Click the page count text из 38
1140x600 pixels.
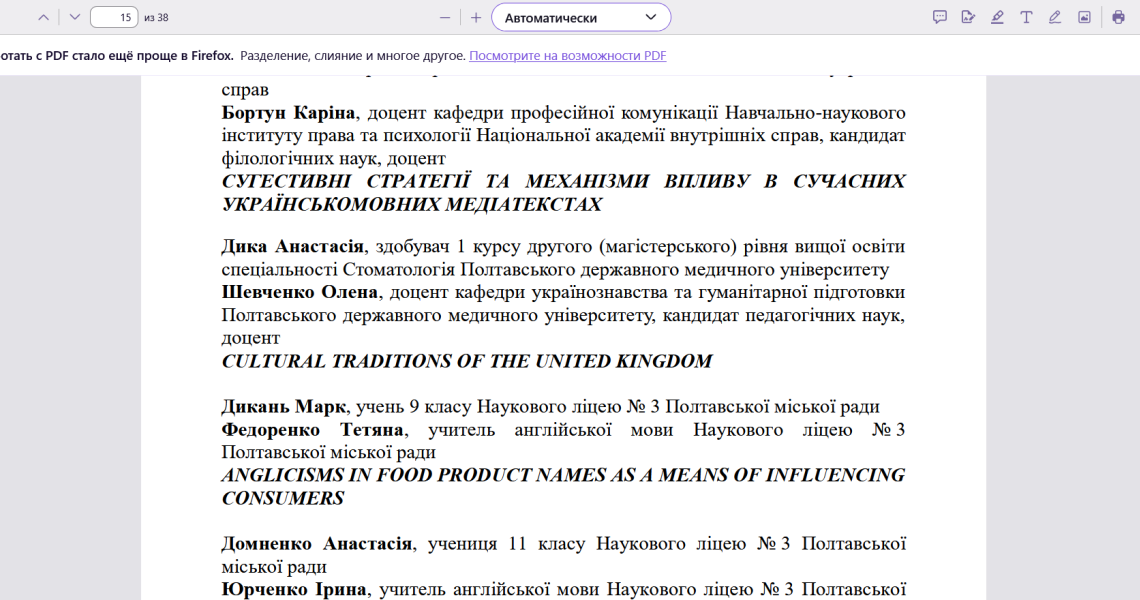(x=156, y=17)
